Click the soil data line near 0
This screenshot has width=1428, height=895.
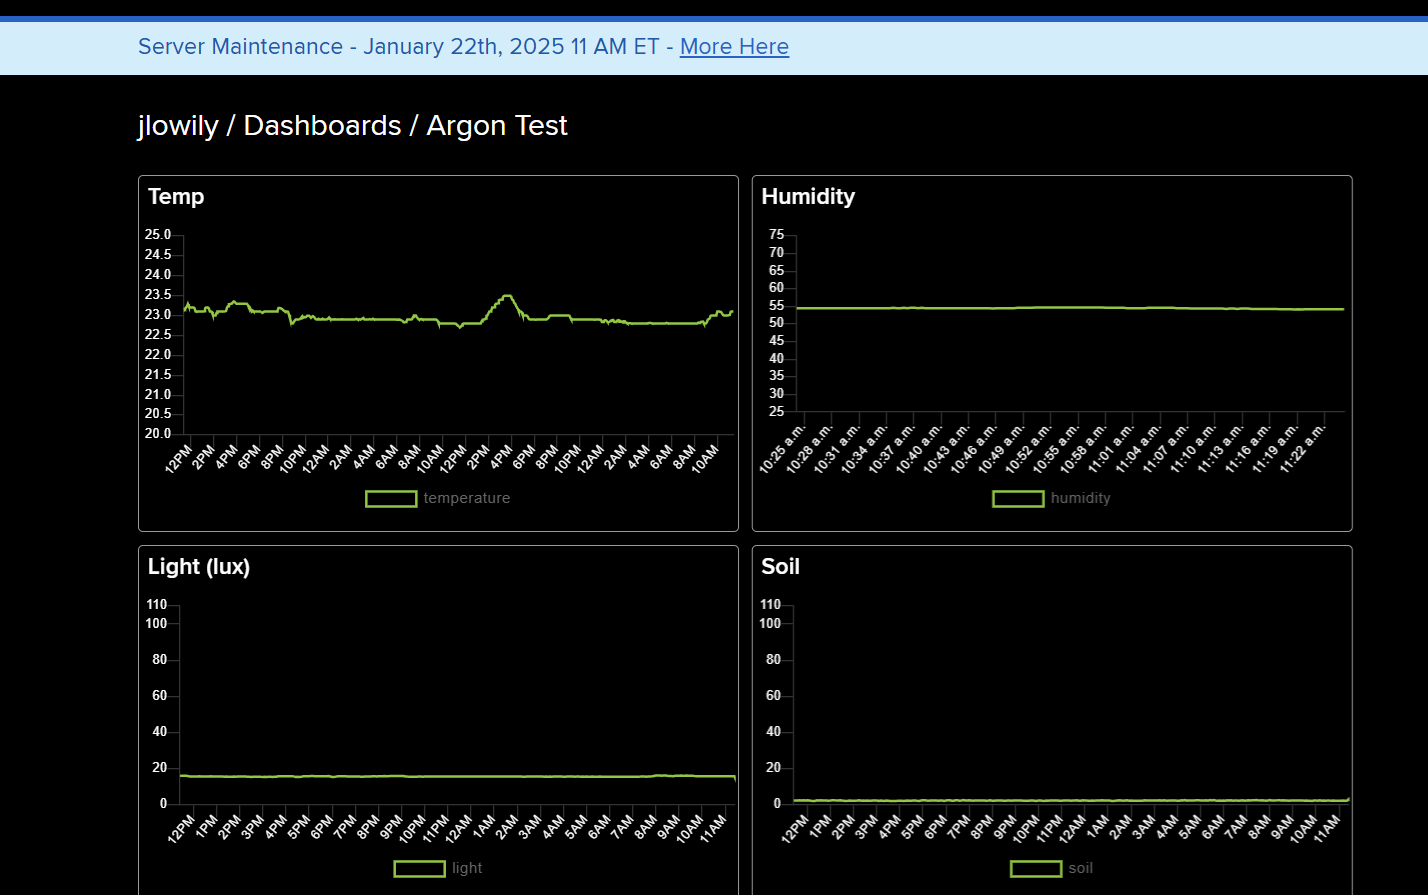[x=1070, y=801]
